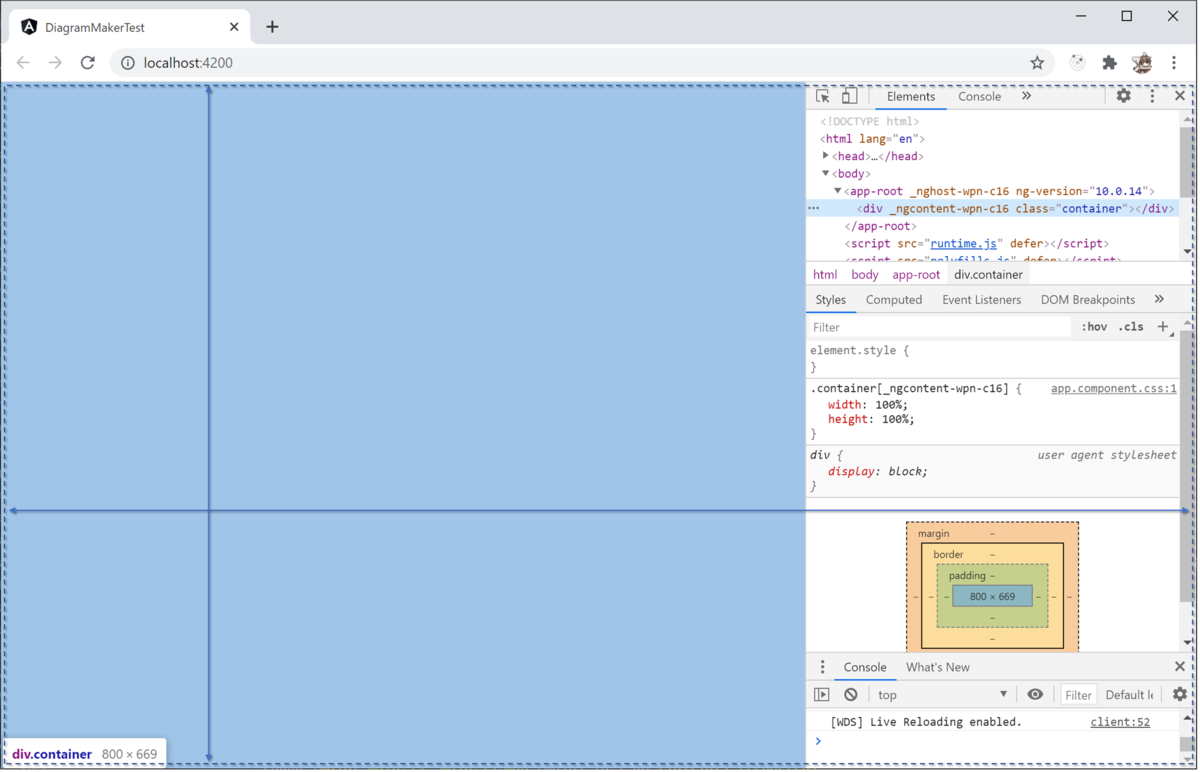Click the element.style rule block
1200x772 pixels.
pyautogui.click(x=992, y=359)
